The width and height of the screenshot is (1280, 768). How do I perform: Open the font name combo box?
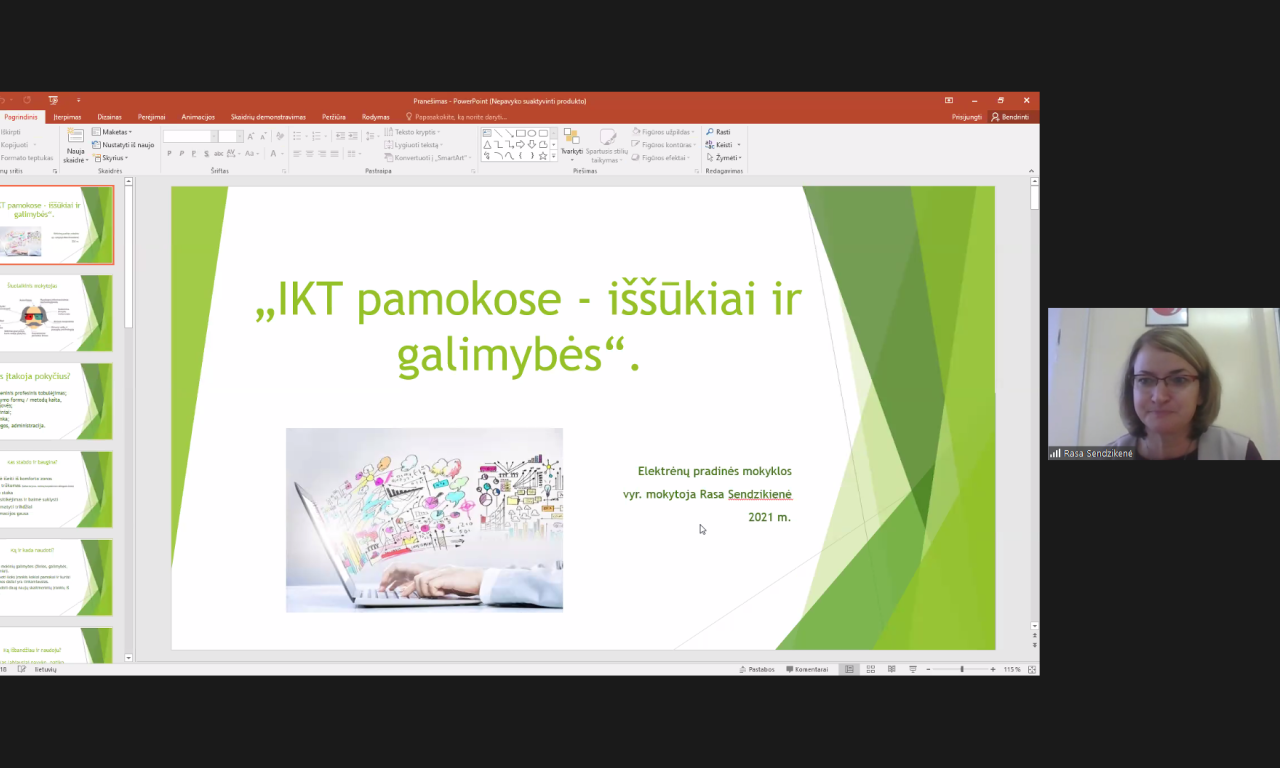click(x=188, y=136)
